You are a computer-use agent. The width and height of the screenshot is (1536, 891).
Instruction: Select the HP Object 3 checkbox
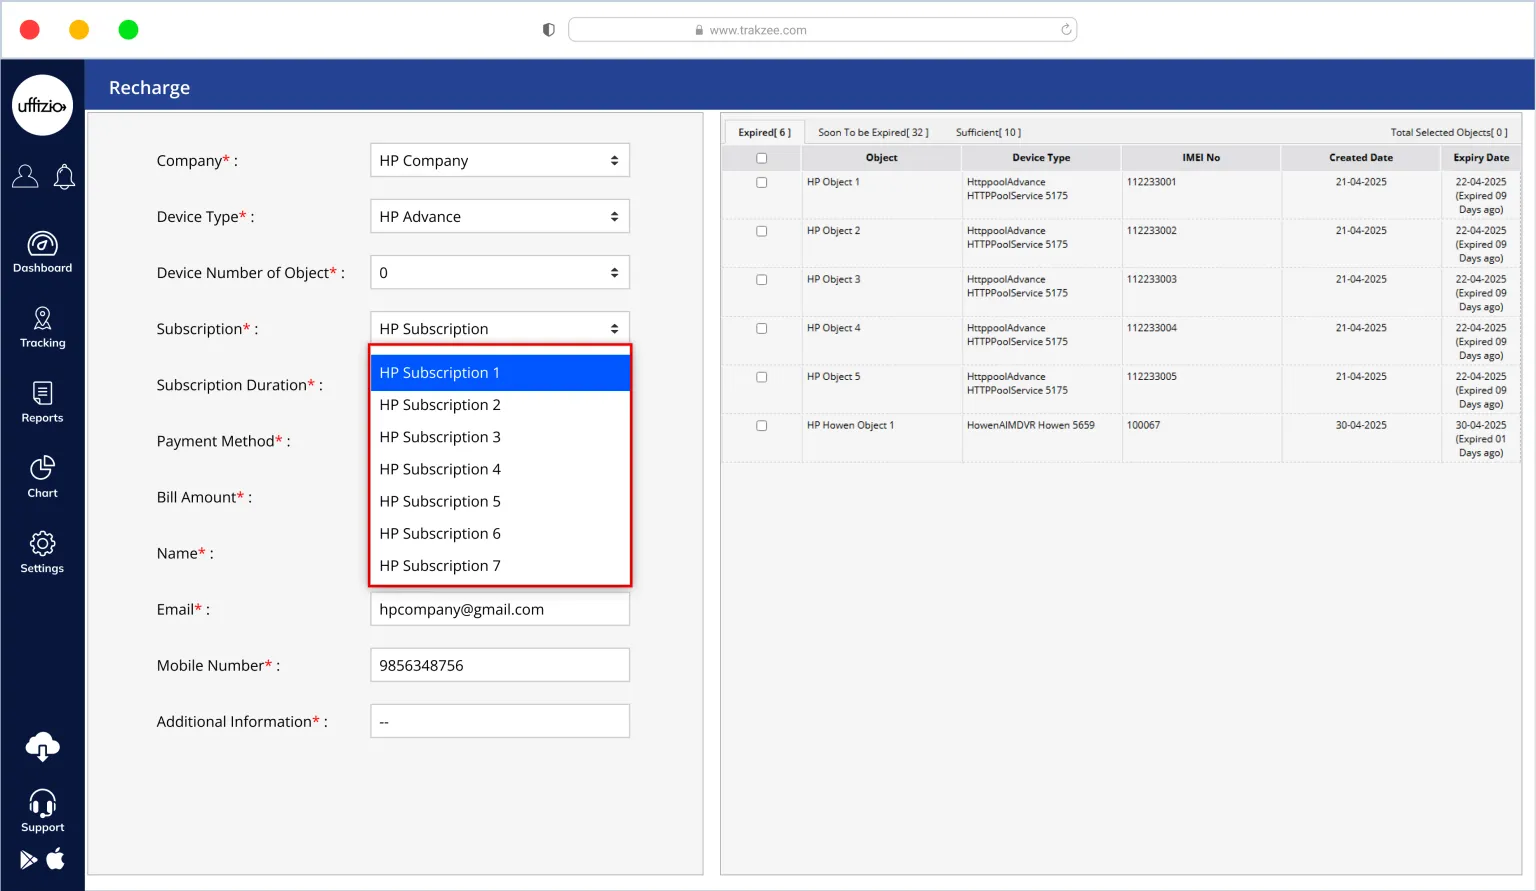[762, 280]
